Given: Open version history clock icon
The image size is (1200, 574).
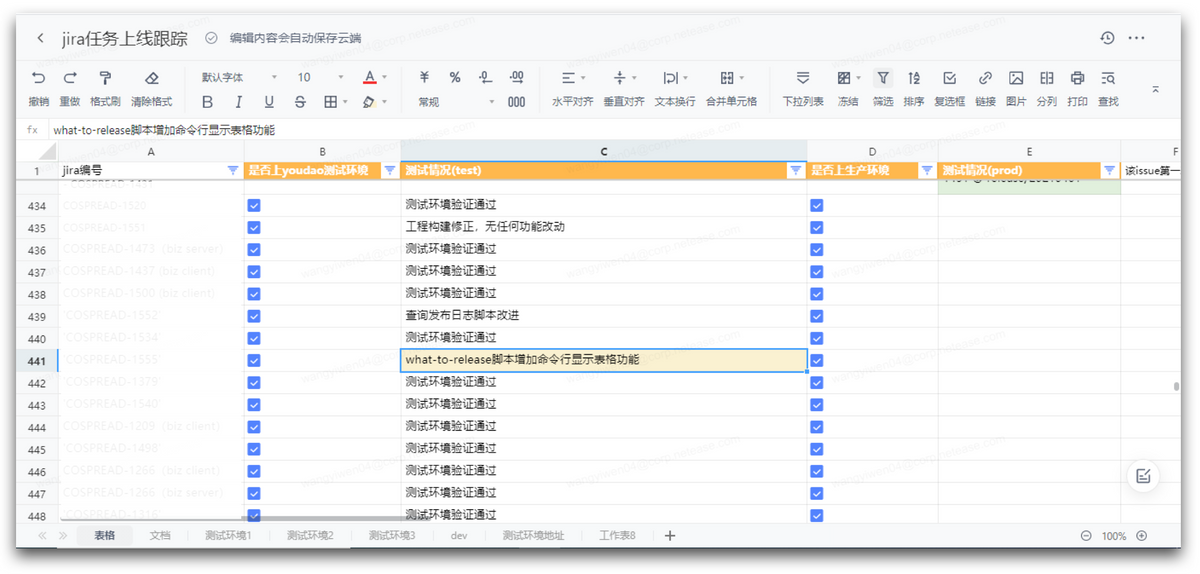Looking at the screenshot, I should [1107, 38].
